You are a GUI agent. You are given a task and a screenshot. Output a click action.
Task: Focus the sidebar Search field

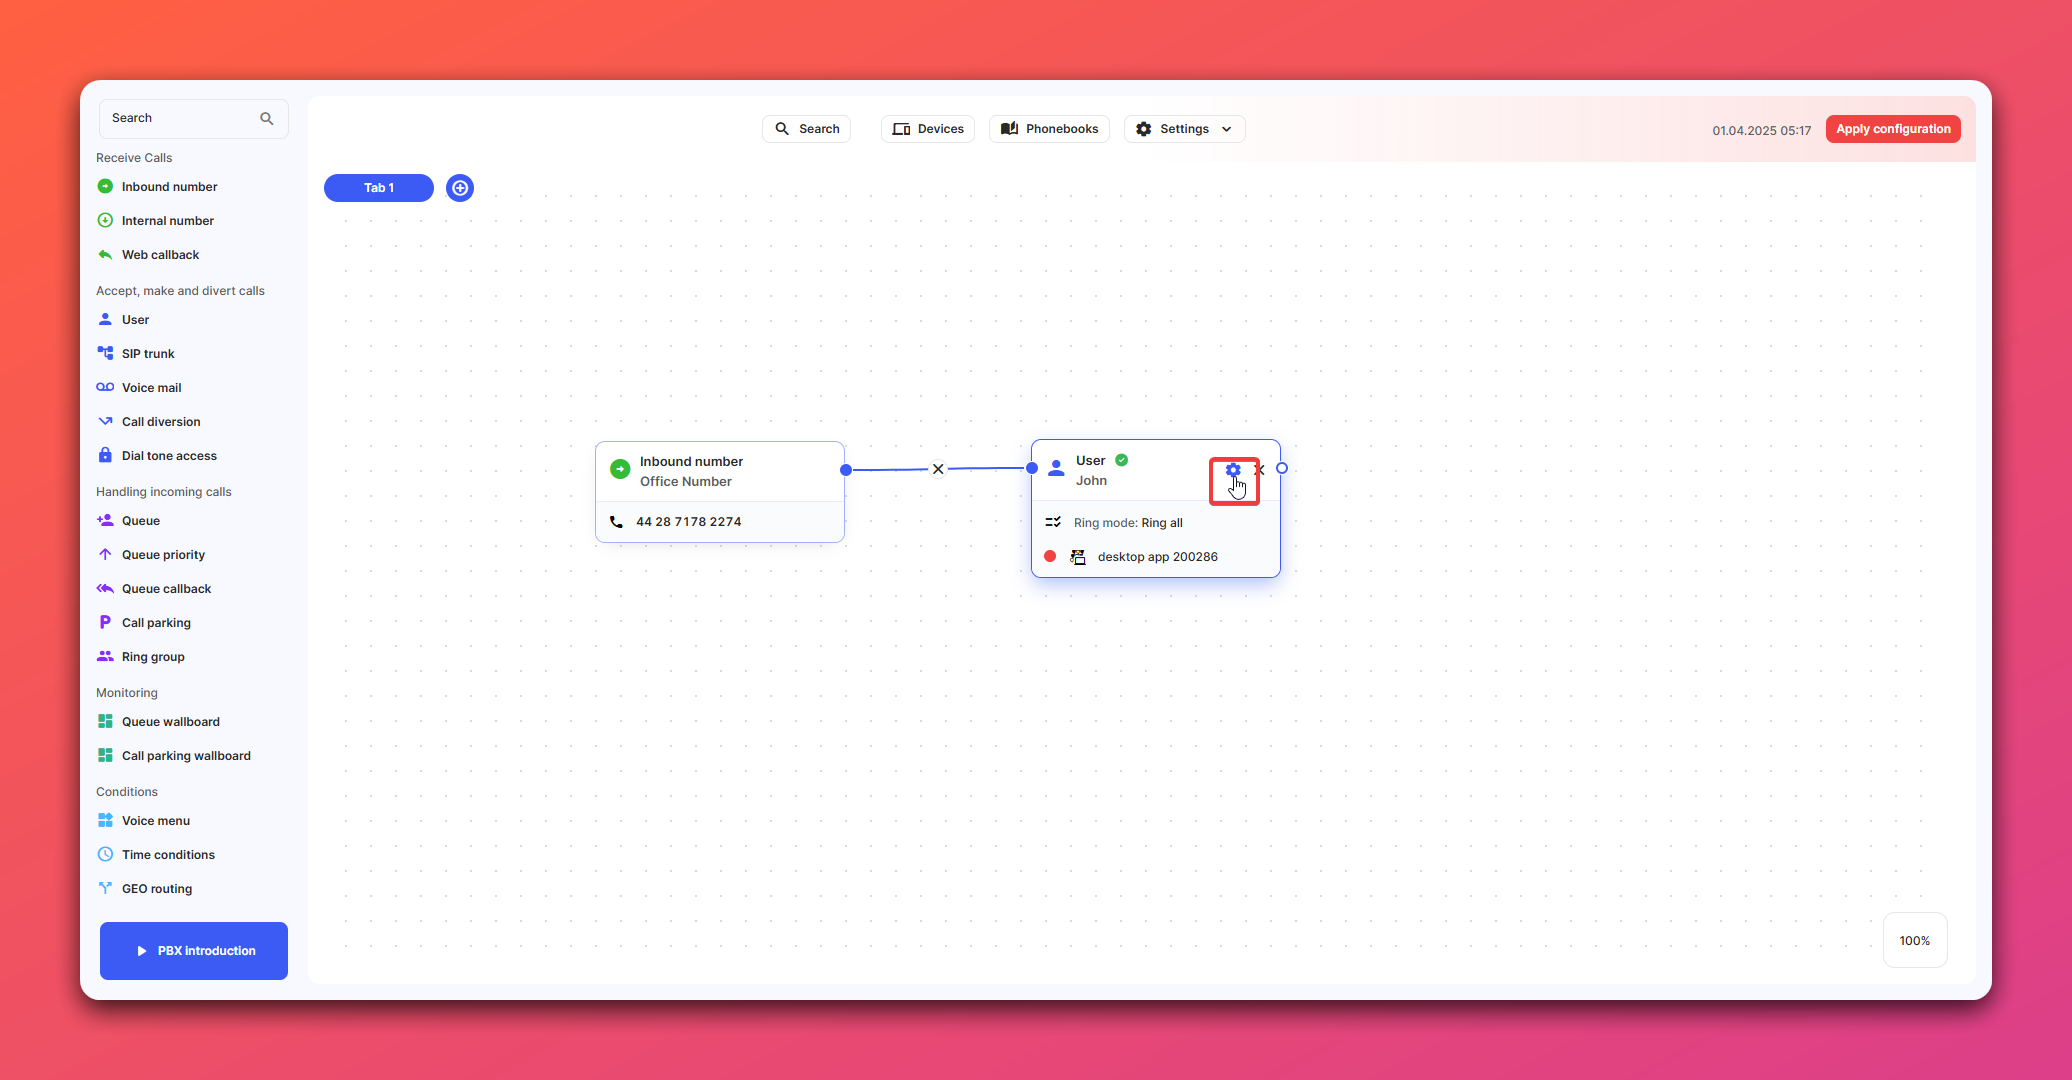point(194,118)
